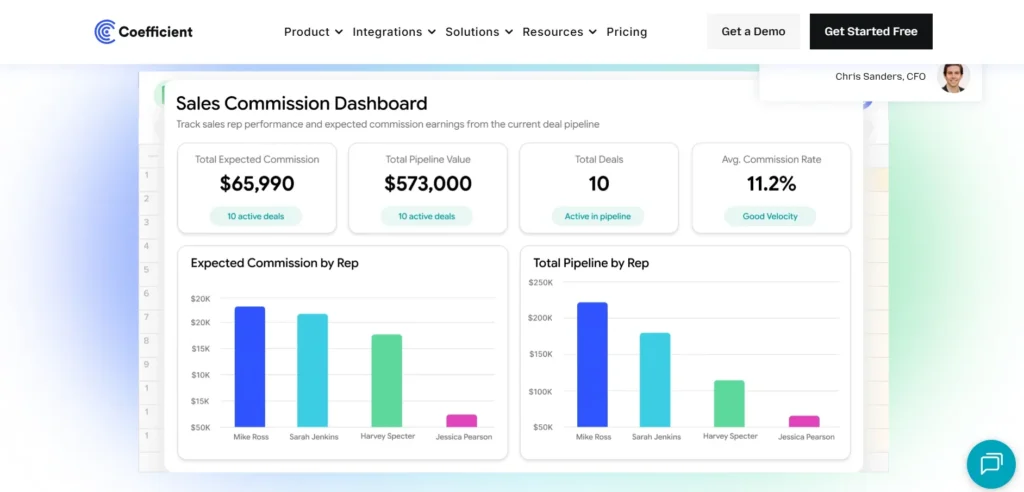Screen dimensions: 1024x492
Task: Click Jessica Pearson pink bar in pipeline chart
Action: point(804,421)
